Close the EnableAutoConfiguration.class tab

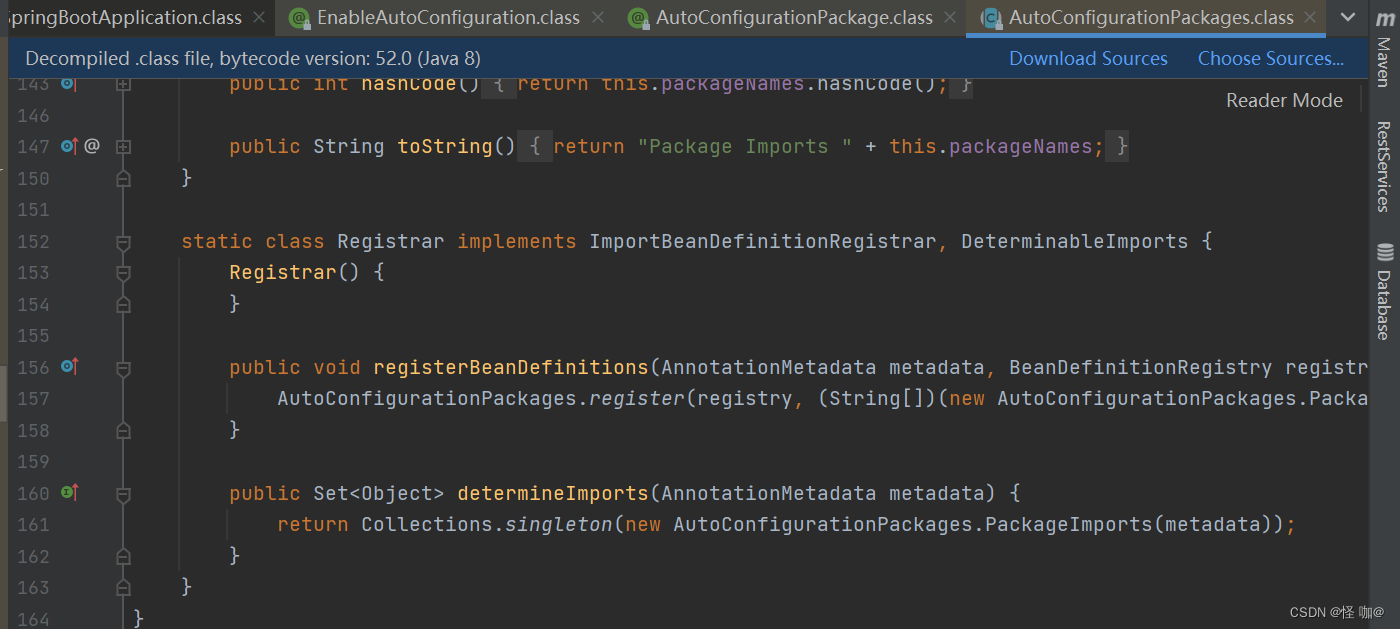point(599,17)
